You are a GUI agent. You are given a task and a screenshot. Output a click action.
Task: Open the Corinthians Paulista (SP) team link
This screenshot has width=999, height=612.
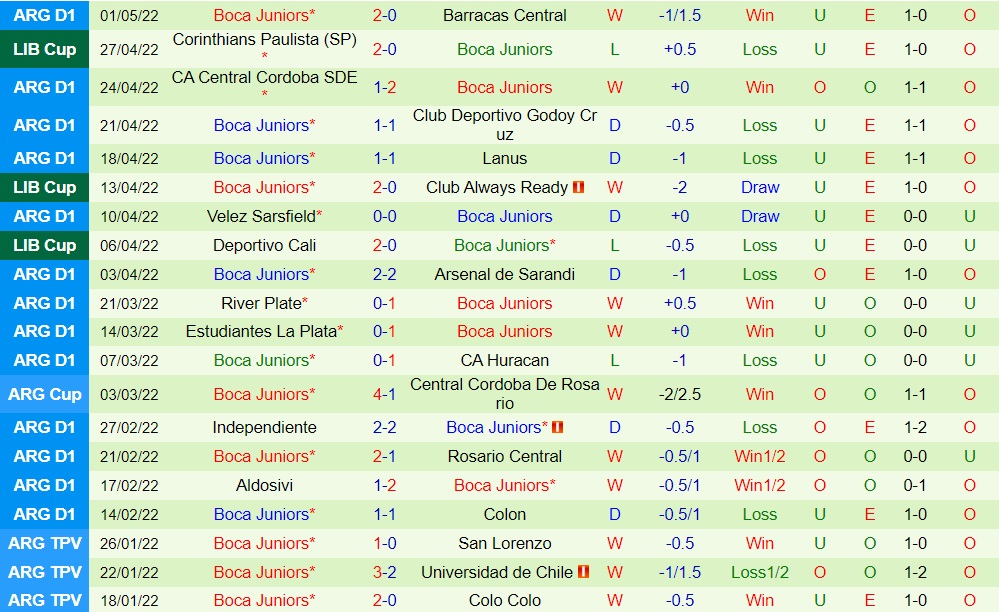[x=264, y=39]
